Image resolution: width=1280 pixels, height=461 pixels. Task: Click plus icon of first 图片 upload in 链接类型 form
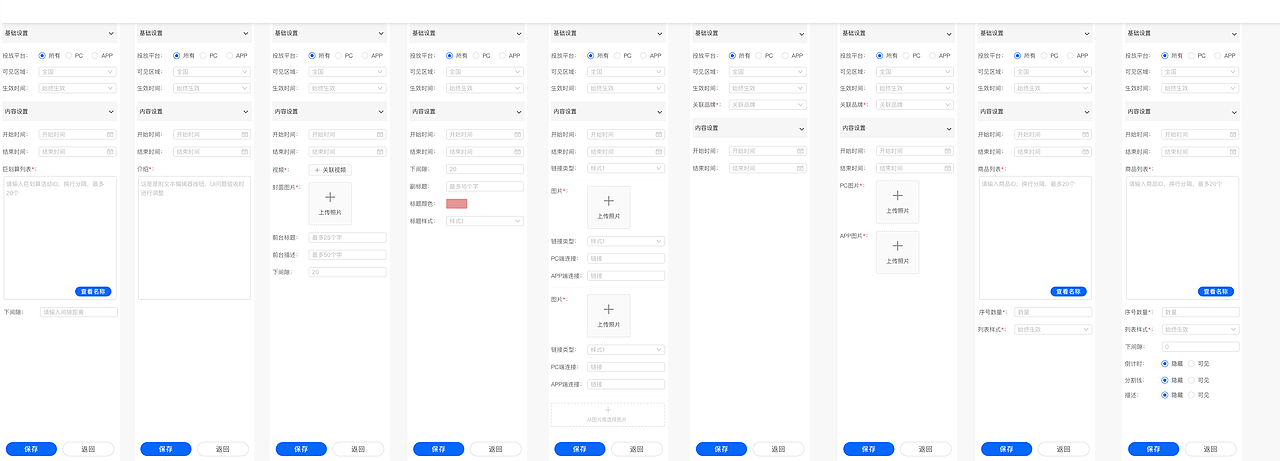tap(608, 201)
